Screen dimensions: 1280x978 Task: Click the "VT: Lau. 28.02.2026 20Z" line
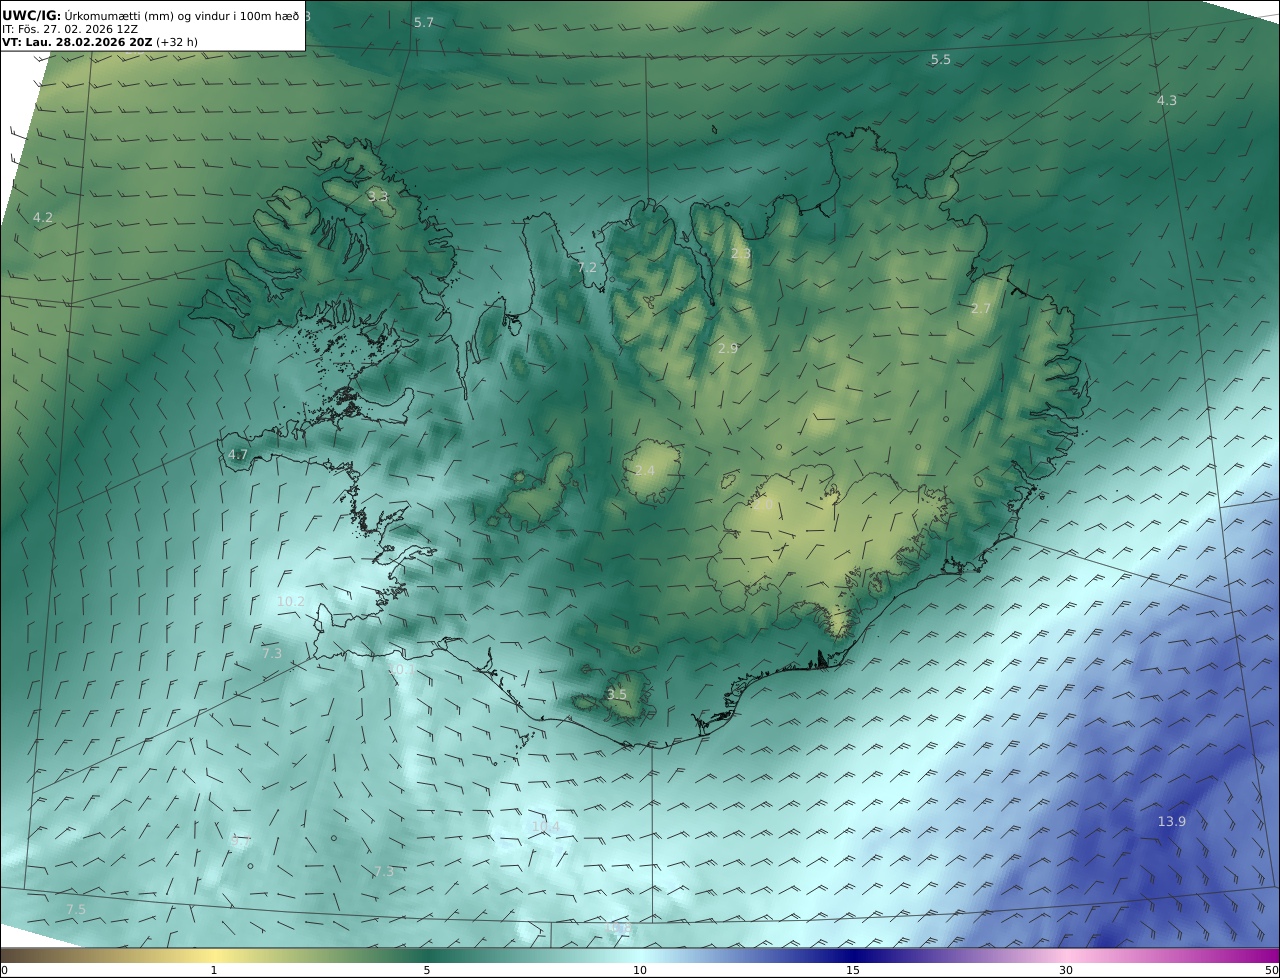tap(77, 43)
